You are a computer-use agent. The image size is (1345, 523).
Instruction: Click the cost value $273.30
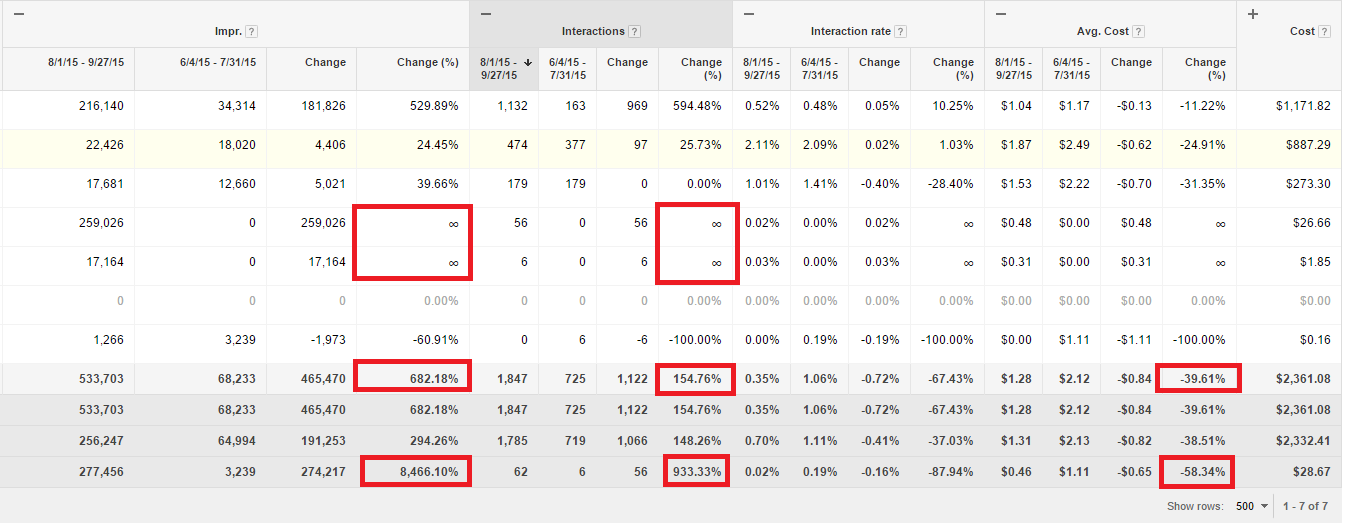(x=1308, y=184)
